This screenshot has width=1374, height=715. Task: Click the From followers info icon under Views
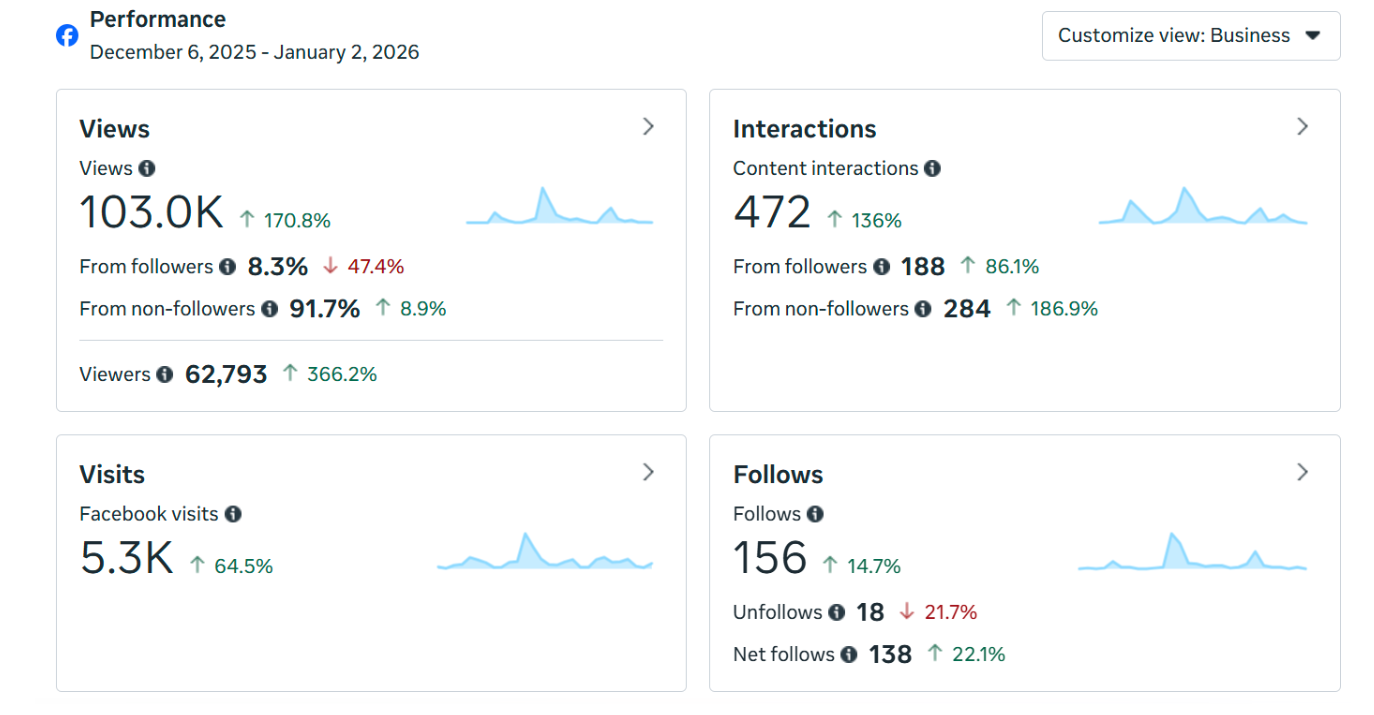point(226,267)
